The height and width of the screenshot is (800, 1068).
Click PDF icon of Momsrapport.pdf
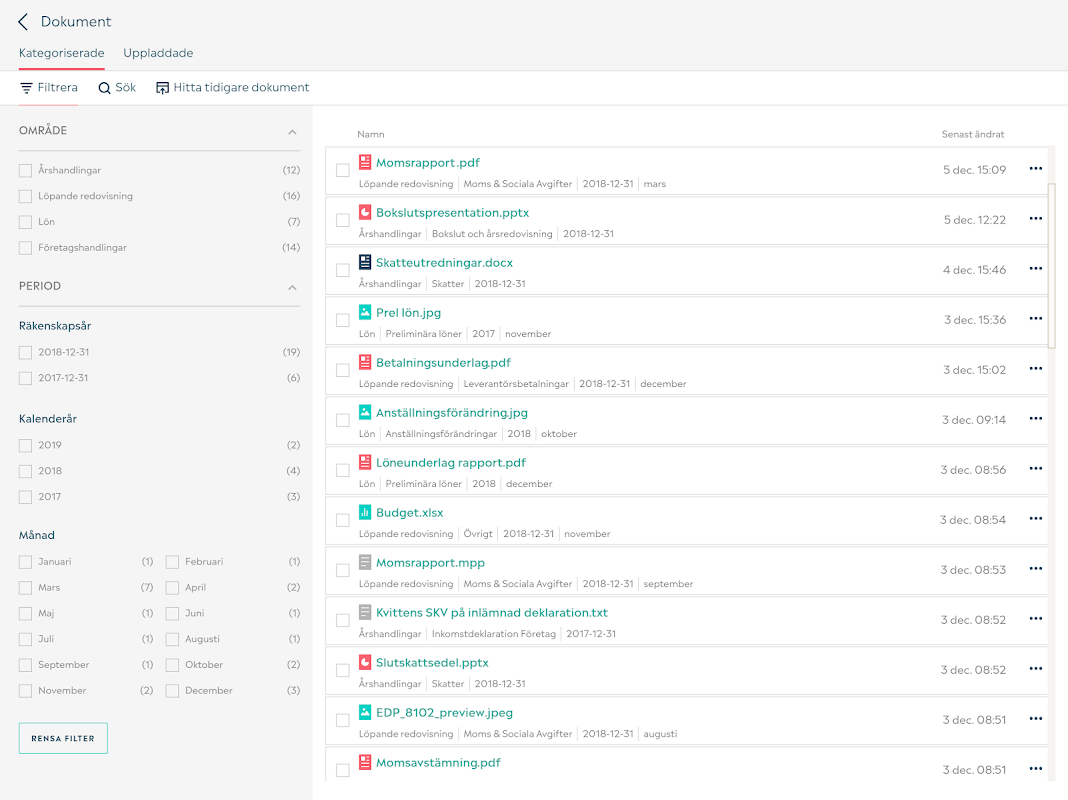tap(365, 162)
